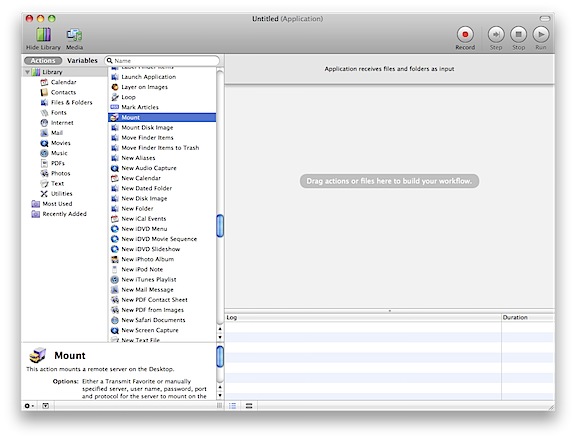Screen dimensions: 576x440
Task: Select the Loop action
Action: 162,97
